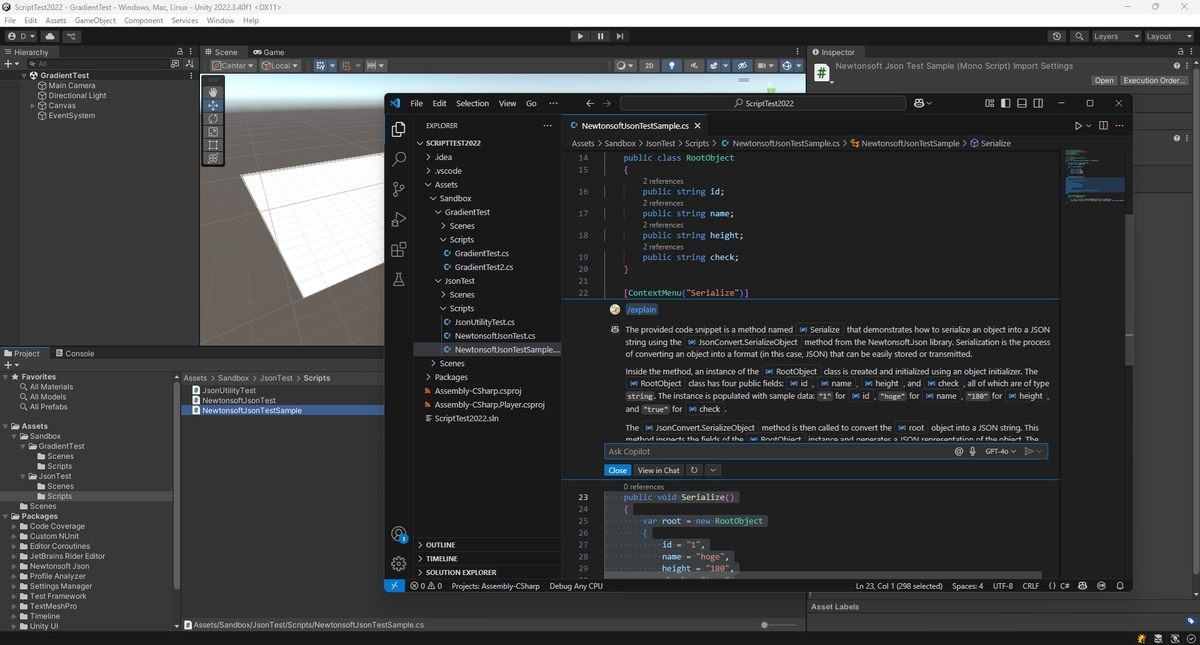The height and width of the screenshot is (645, 1200).
Task: Open the Search view in VS Code activity bar
Action: point(399,159)
